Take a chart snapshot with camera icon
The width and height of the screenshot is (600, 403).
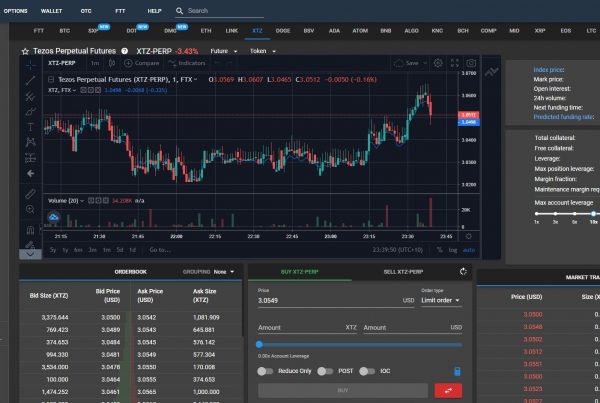pos(471,63)
